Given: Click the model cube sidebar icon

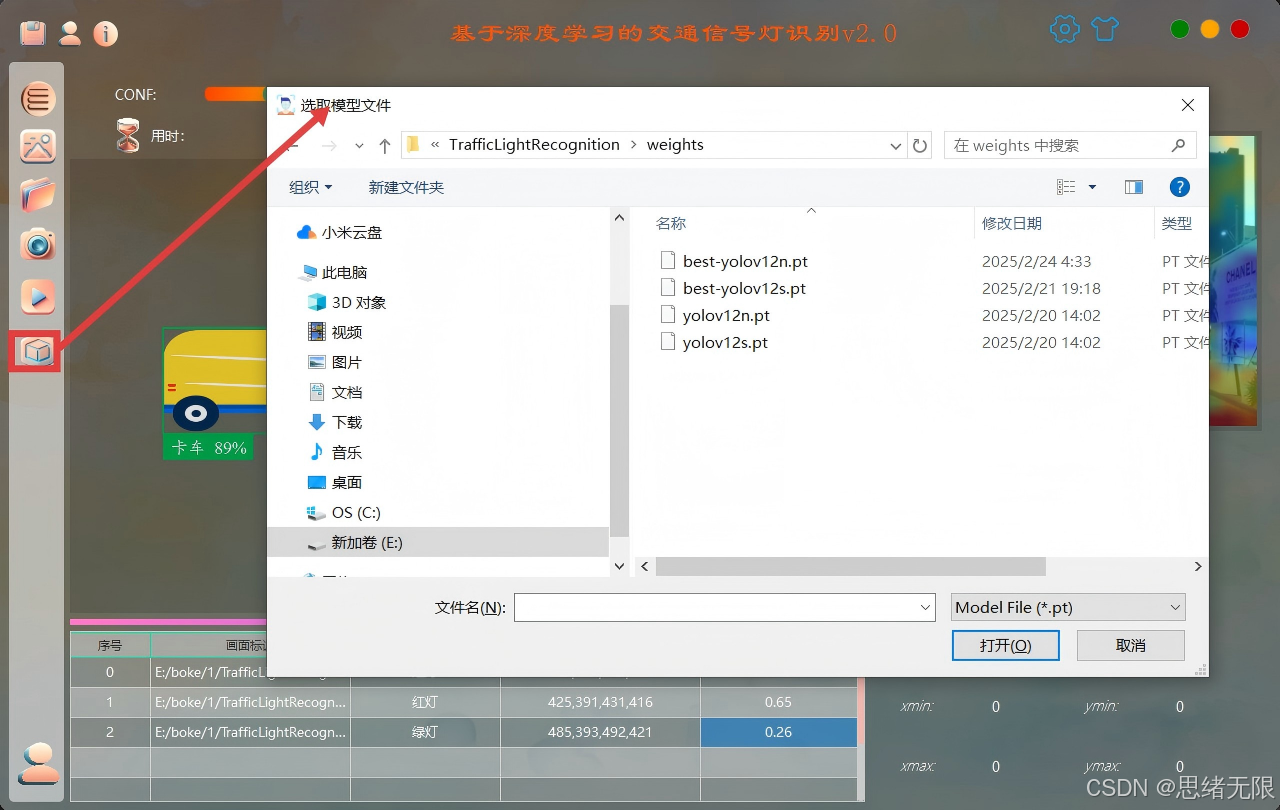Looking at the screenshot, I should [37, 351].
